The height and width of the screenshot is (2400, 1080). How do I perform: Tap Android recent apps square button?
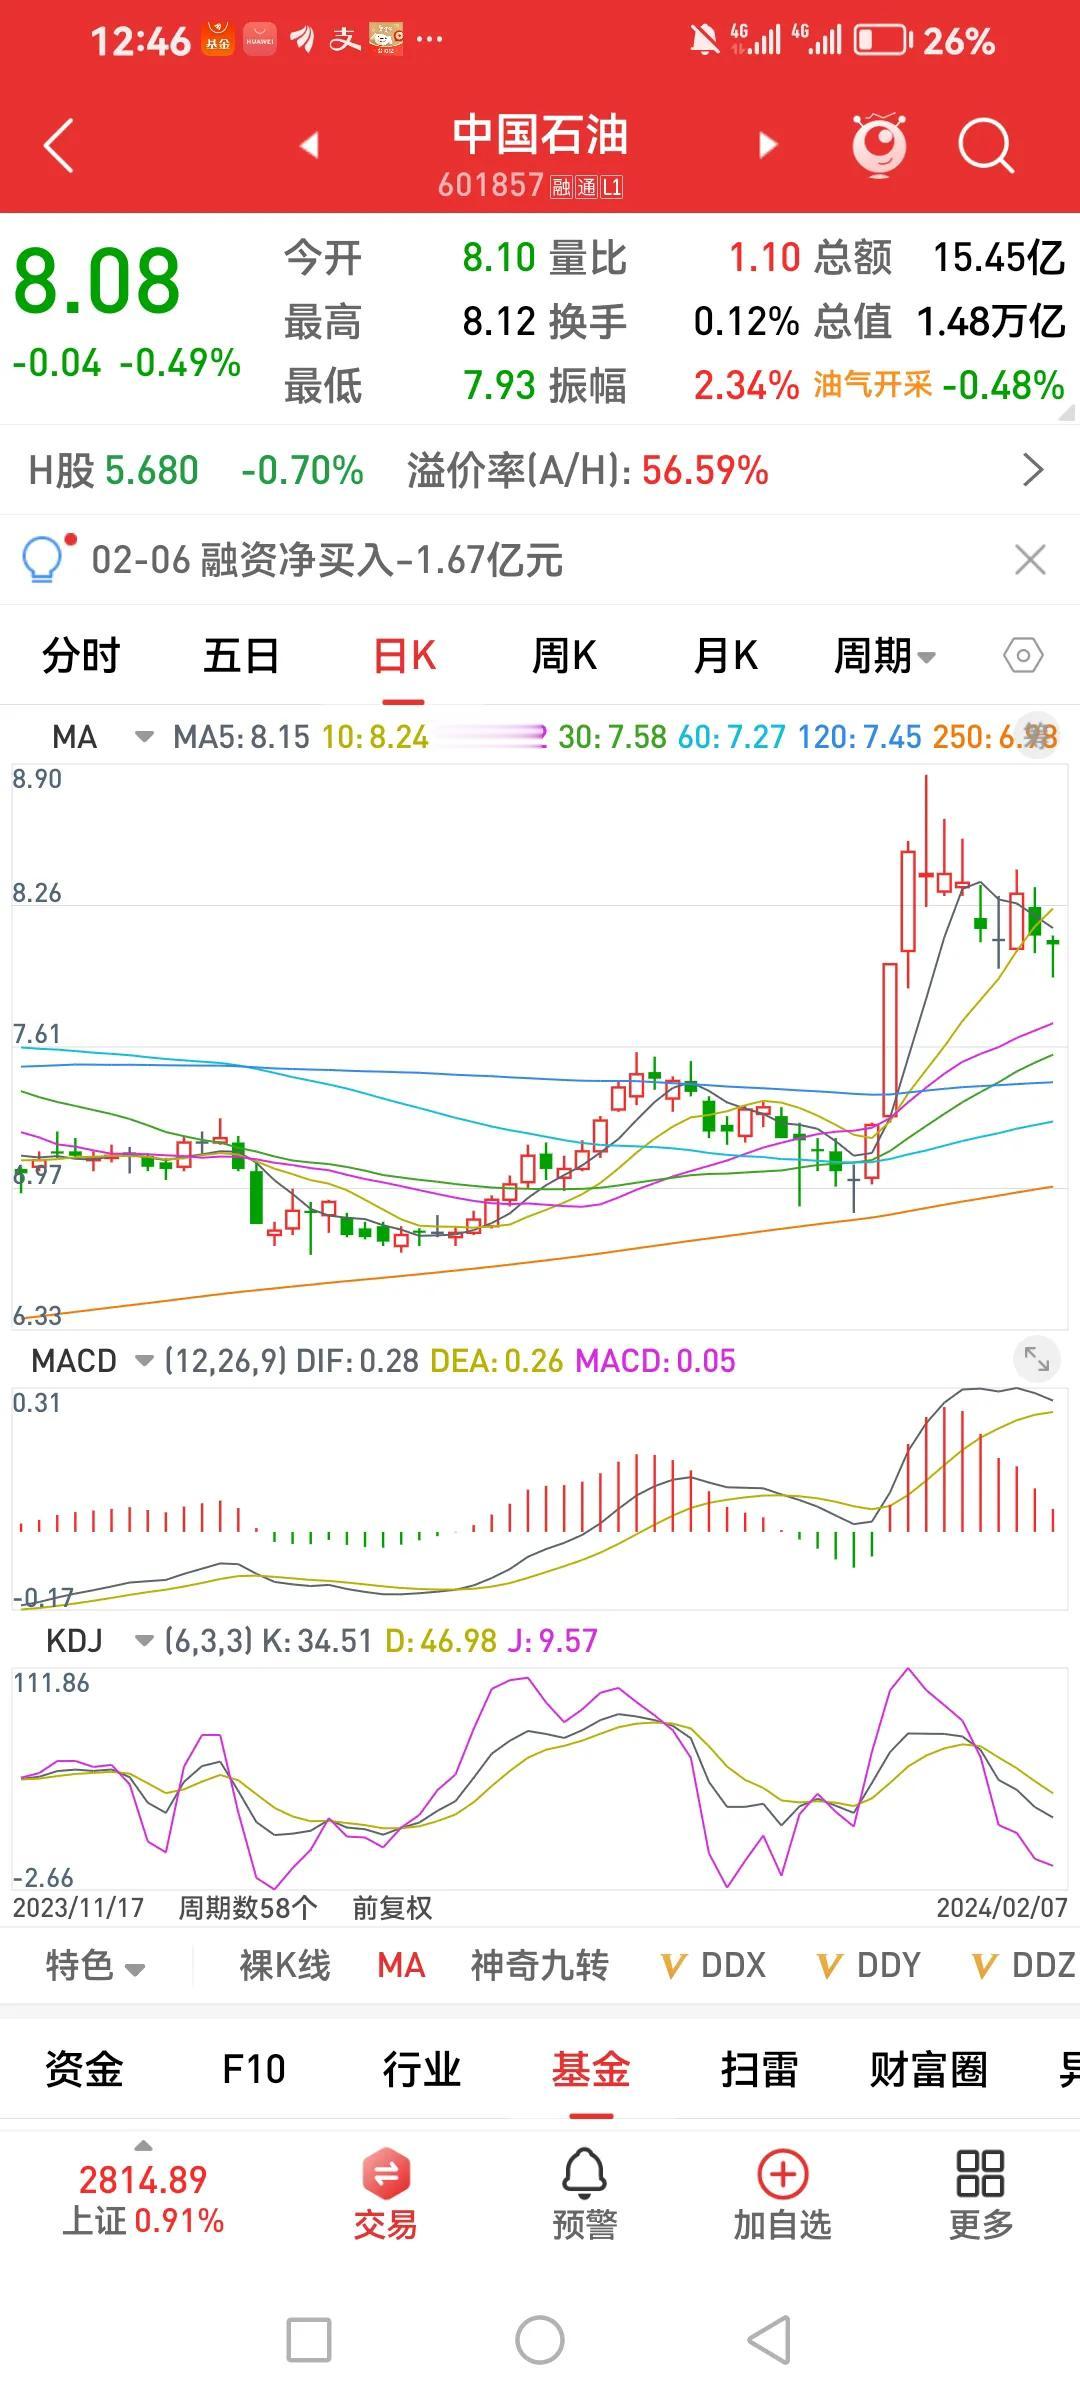click(309, 2340)
